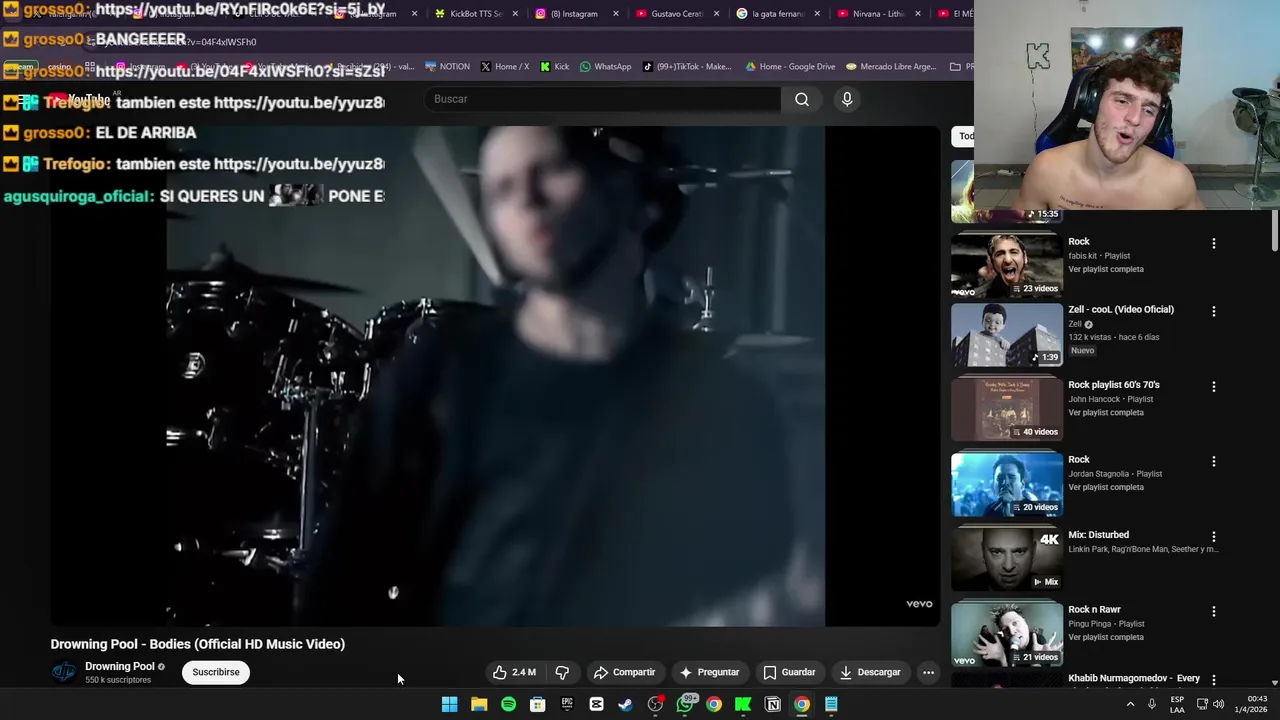This screenshot has width=1280, height=720.
Task: Click Ver playlist completa under John Hancock
Action: point(1106,412)
